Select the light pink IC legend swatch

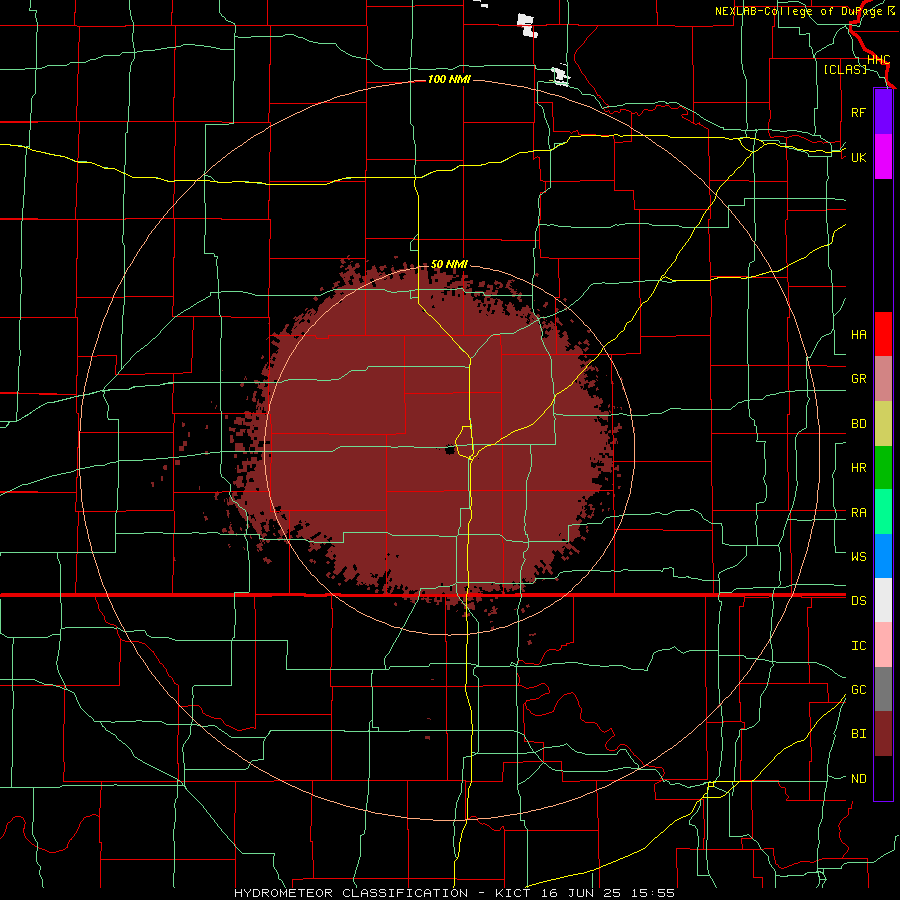tap(883, 645)
